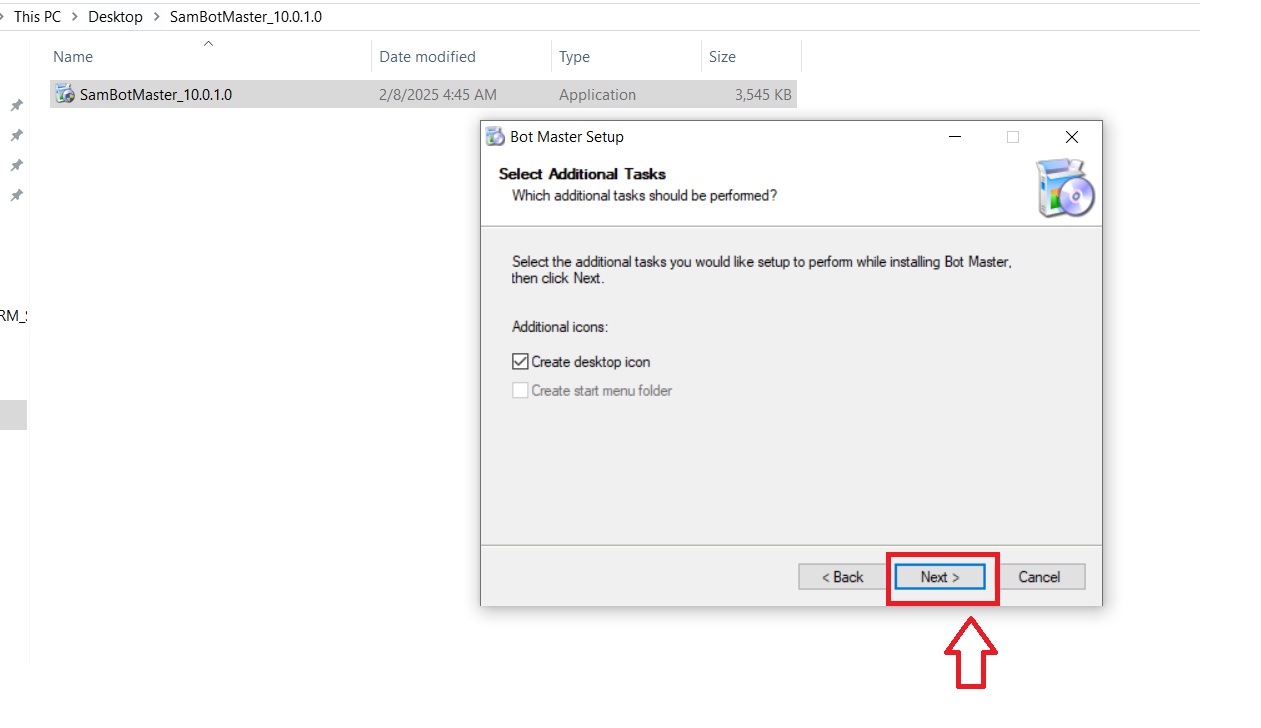This screenshot has height=728, width=1261.
Task: Sort files by Size column
Action: coord(722,57)
